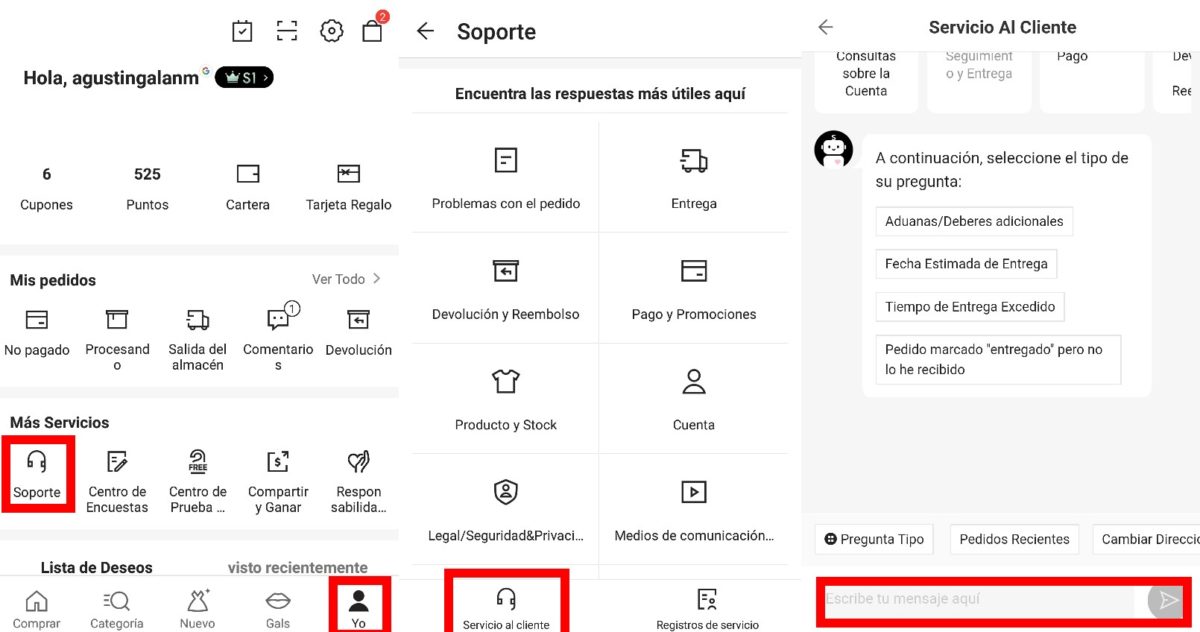Viewport: 1200px width, 632px height.
Task: Open Cartera wallet
Action: [x=248, y=187]
